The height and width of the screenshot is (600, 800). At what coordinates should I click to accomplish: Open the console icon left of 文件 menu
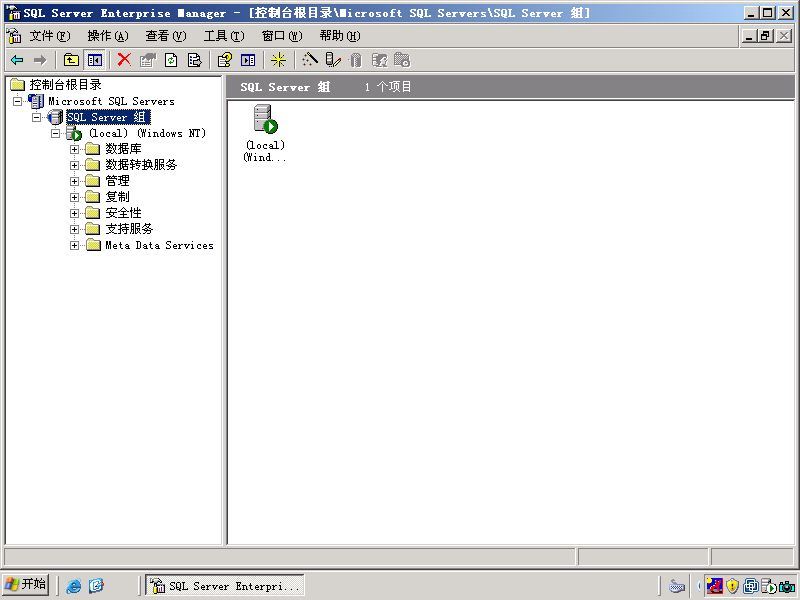(14, 36)
